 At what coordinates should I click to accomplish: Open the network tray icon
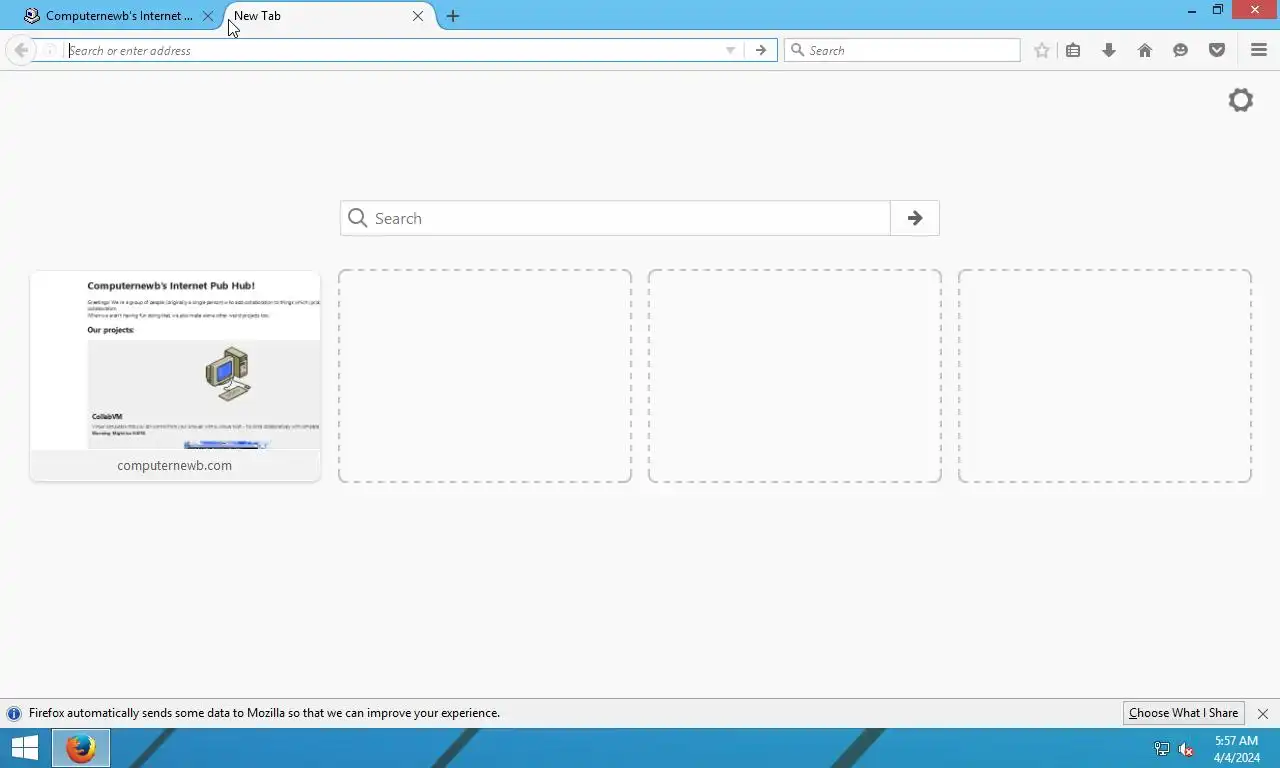(1162, 749)
